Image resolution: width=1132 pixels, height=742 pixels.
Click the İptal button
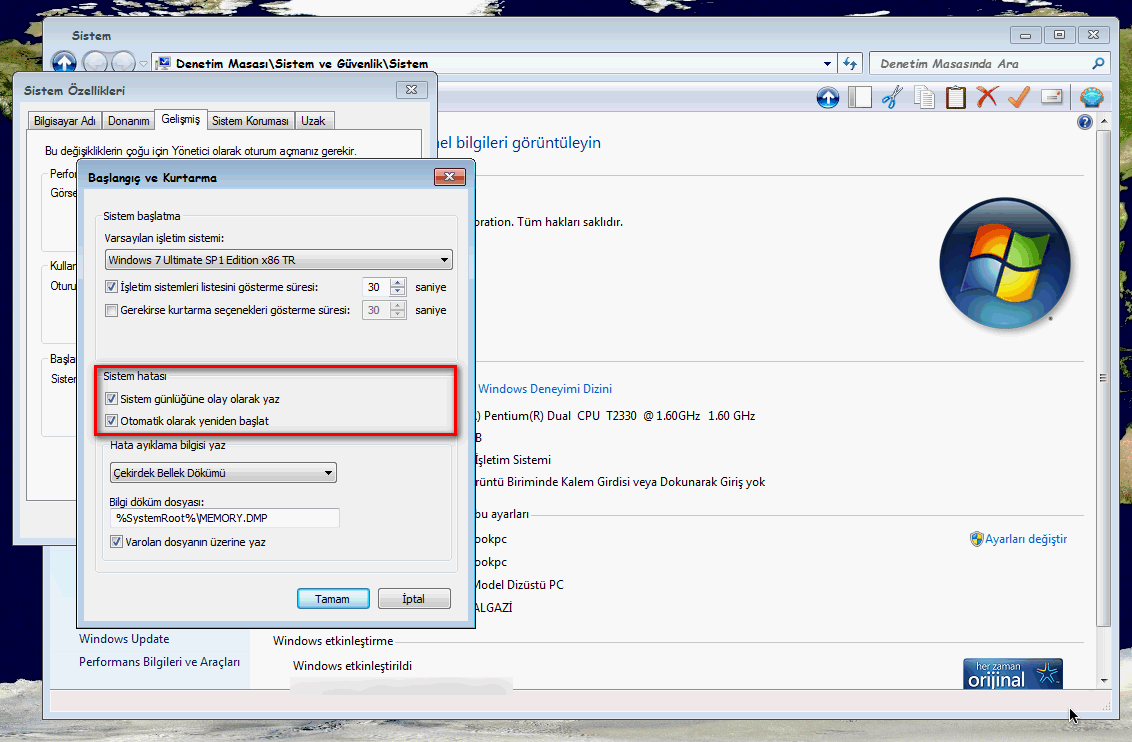click(x=414, y=598)
